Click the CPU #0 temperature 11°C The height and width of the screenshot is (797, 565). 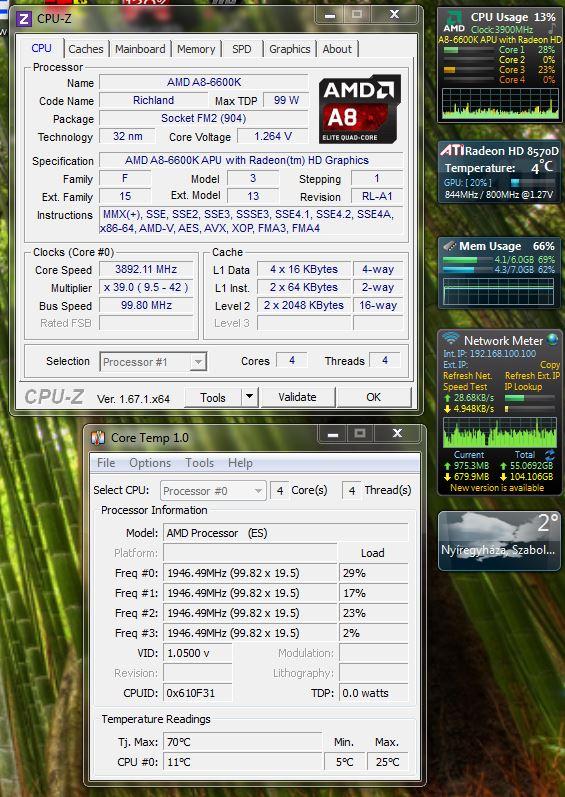(x=242, y=762)
